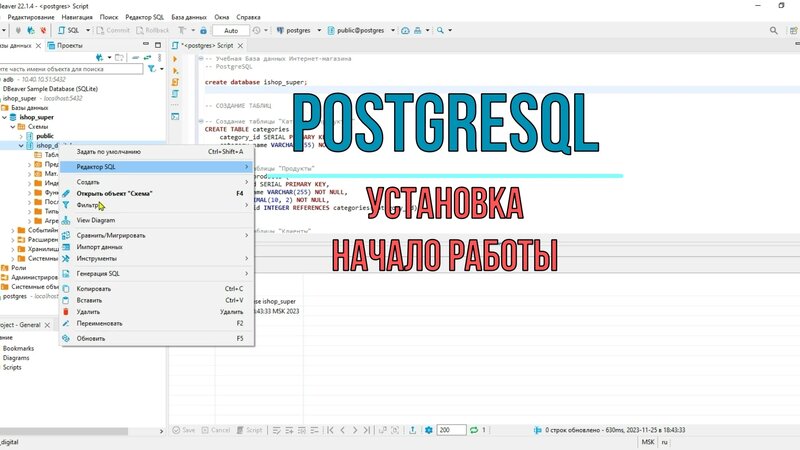Choose Переименовать in context menu
This screenshot has height=450, width=800.
[157, 323]
